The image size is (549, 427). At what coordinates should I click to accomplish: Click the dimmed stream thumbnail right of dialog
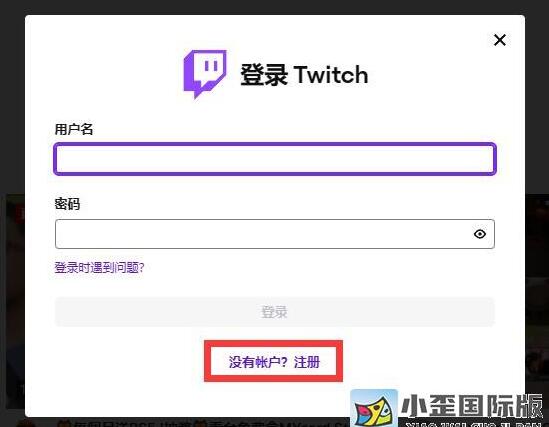[x=537, y=287]
